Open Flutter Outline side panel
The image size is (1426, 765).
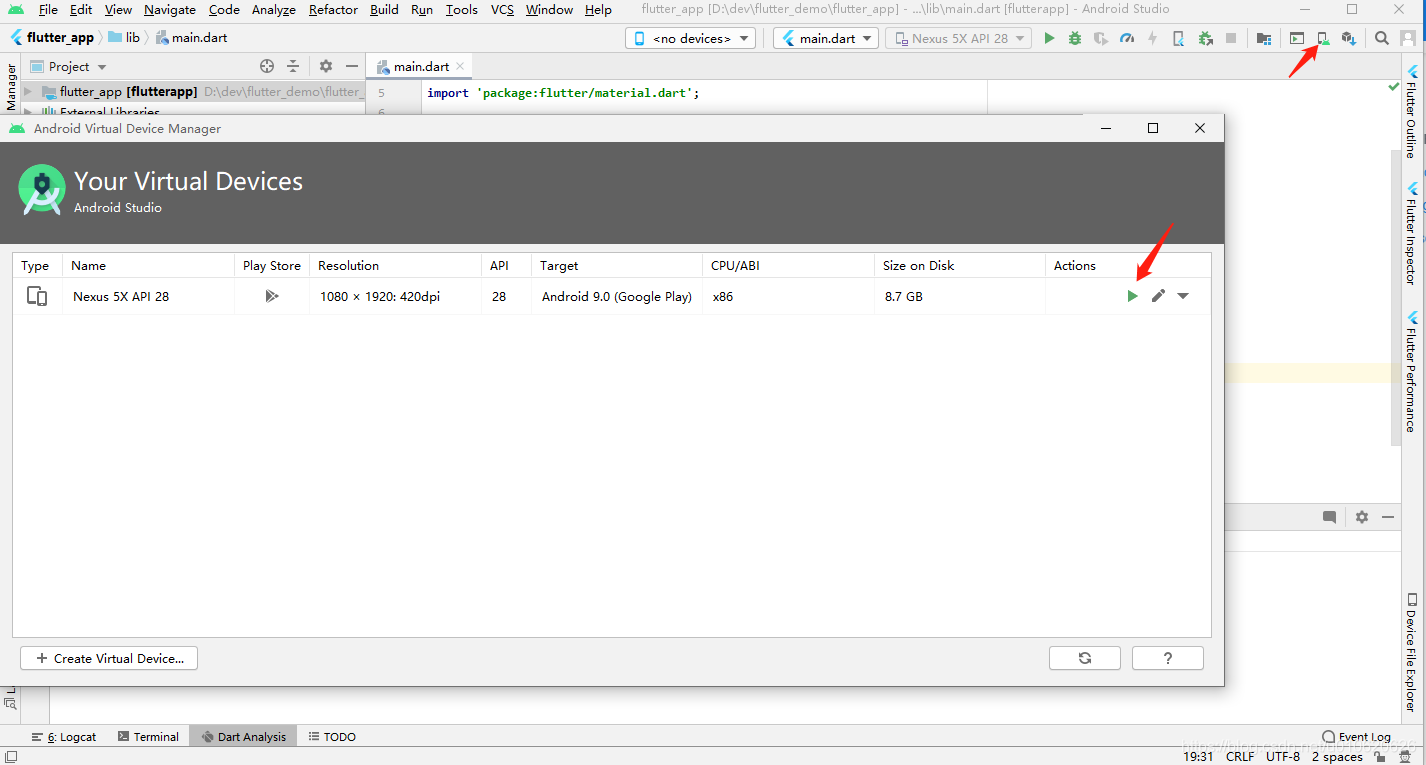click(x=1412, y=112)
